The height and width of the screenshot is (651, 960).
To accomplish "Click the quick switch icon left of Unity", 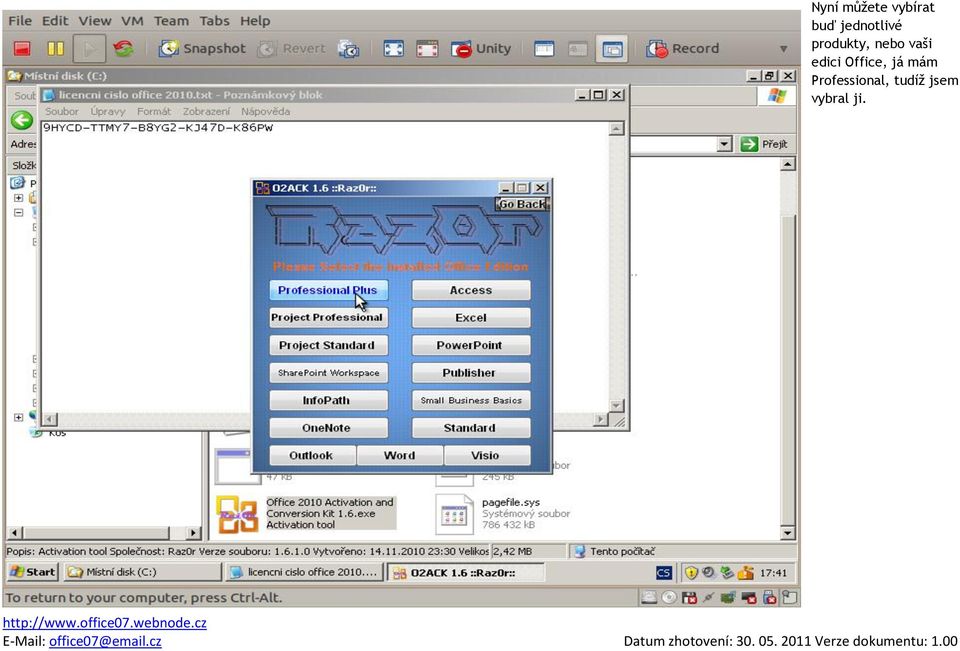I will pyautogui.click(x=427, y=48).
